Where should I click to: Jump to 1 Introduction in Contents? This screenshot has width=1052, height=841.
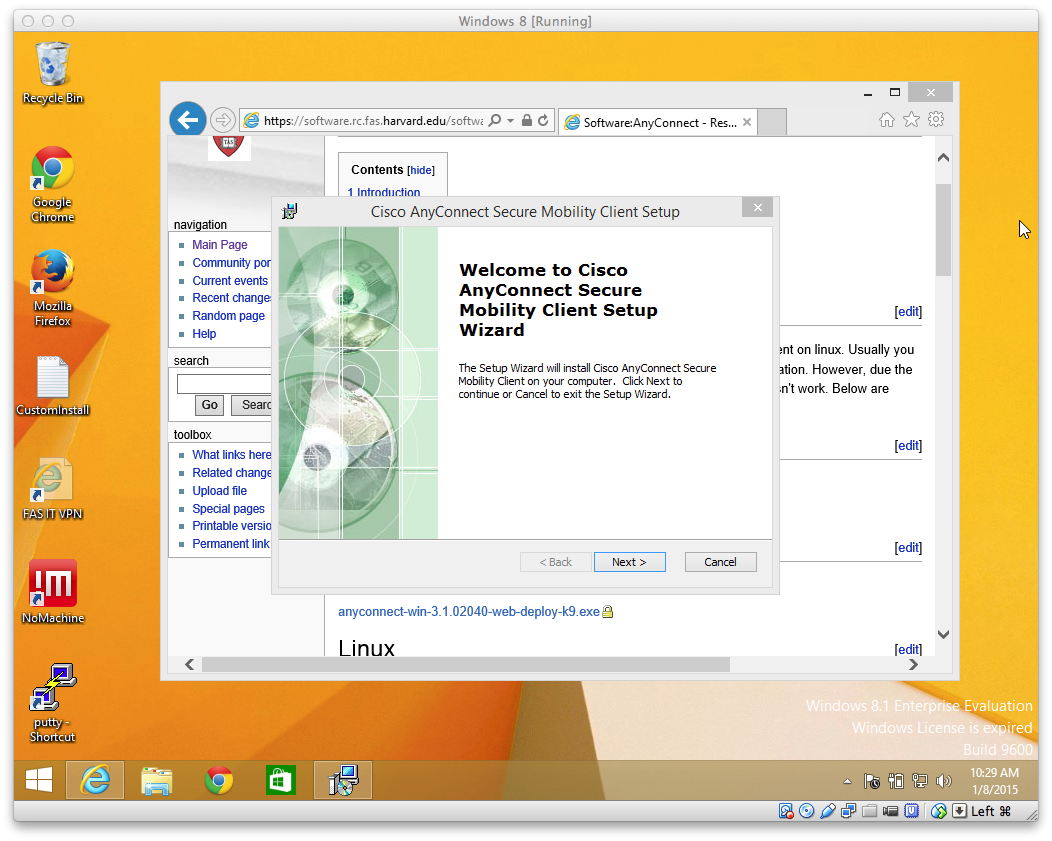(384, 192)
